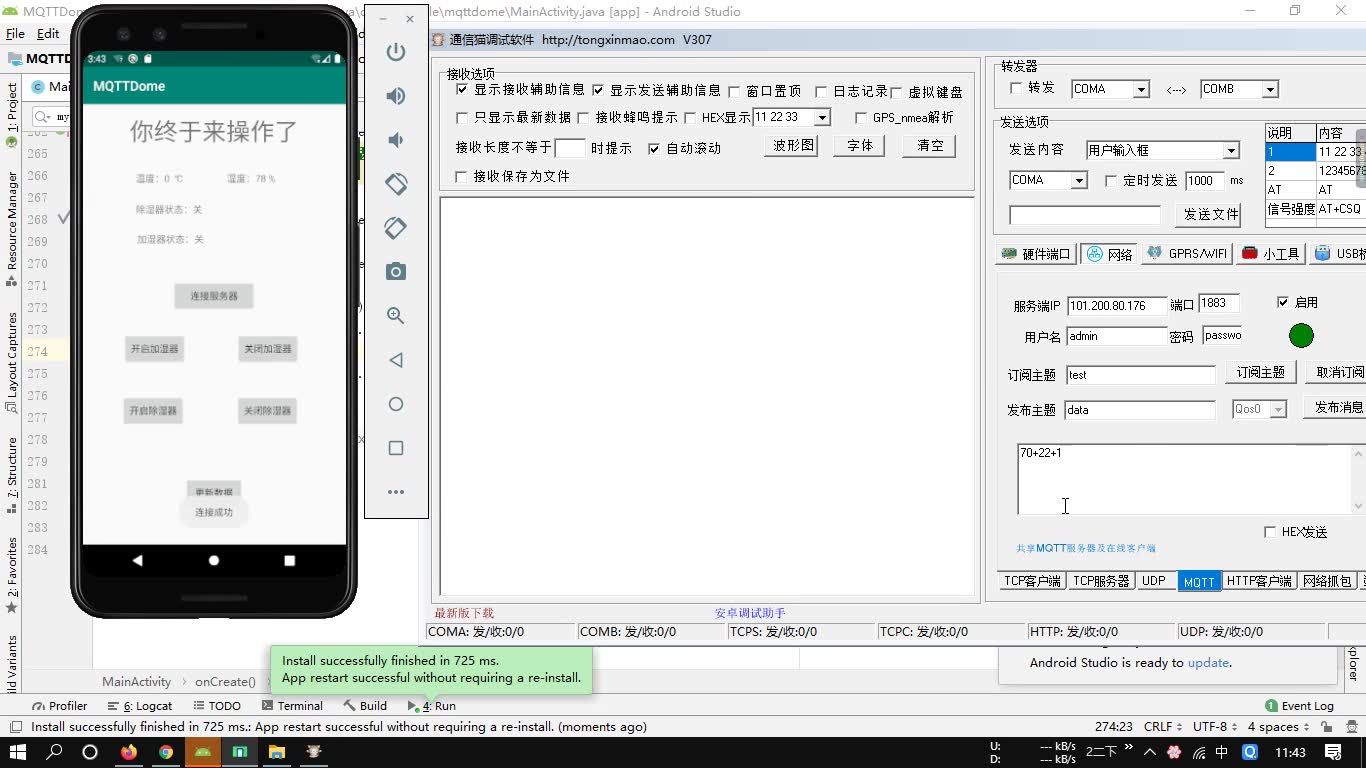This screenshot has width=1366, height=768.
Task: Click the 订阅主题 button
Action: pyautogui.click(x=1260, y=372)
